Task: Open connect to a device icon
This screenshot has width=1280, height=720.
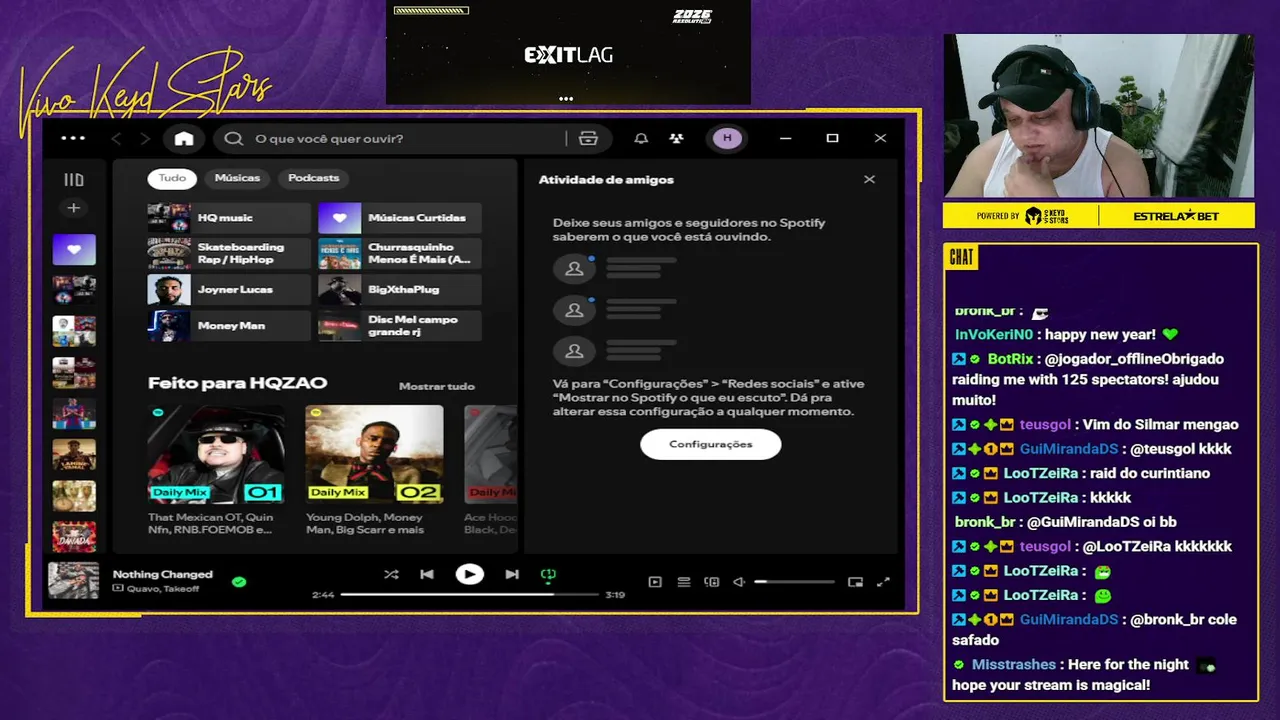Action: coord(712,581)
